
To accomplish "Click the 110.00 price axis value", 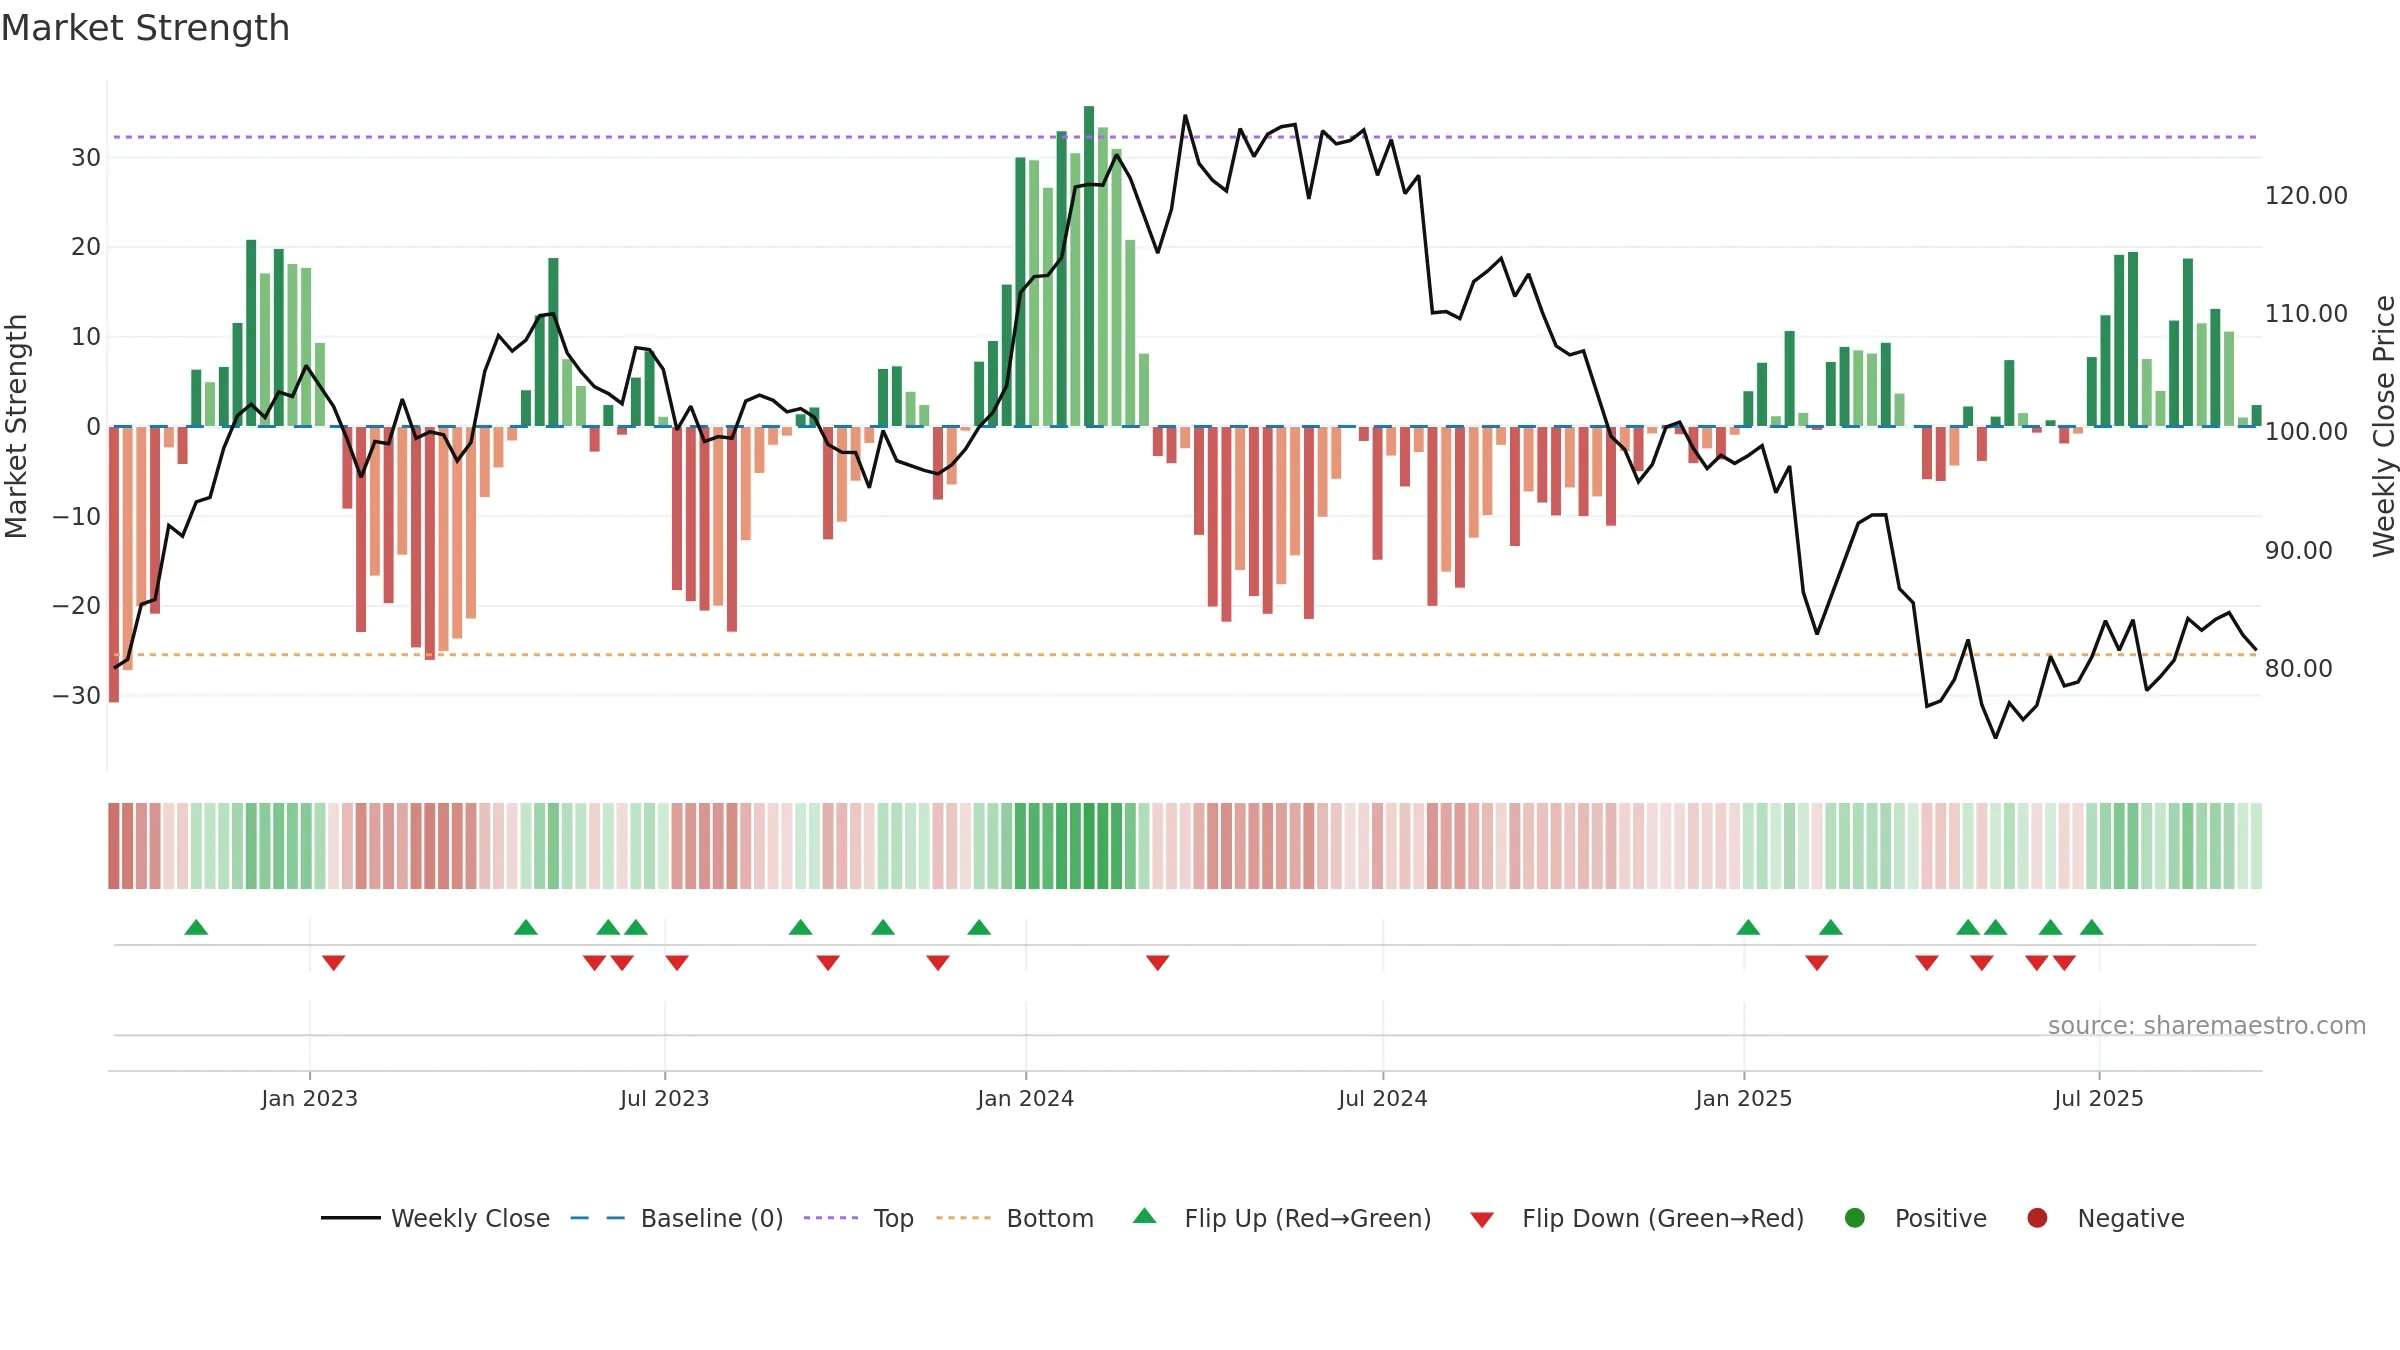I will point(2306,313).
